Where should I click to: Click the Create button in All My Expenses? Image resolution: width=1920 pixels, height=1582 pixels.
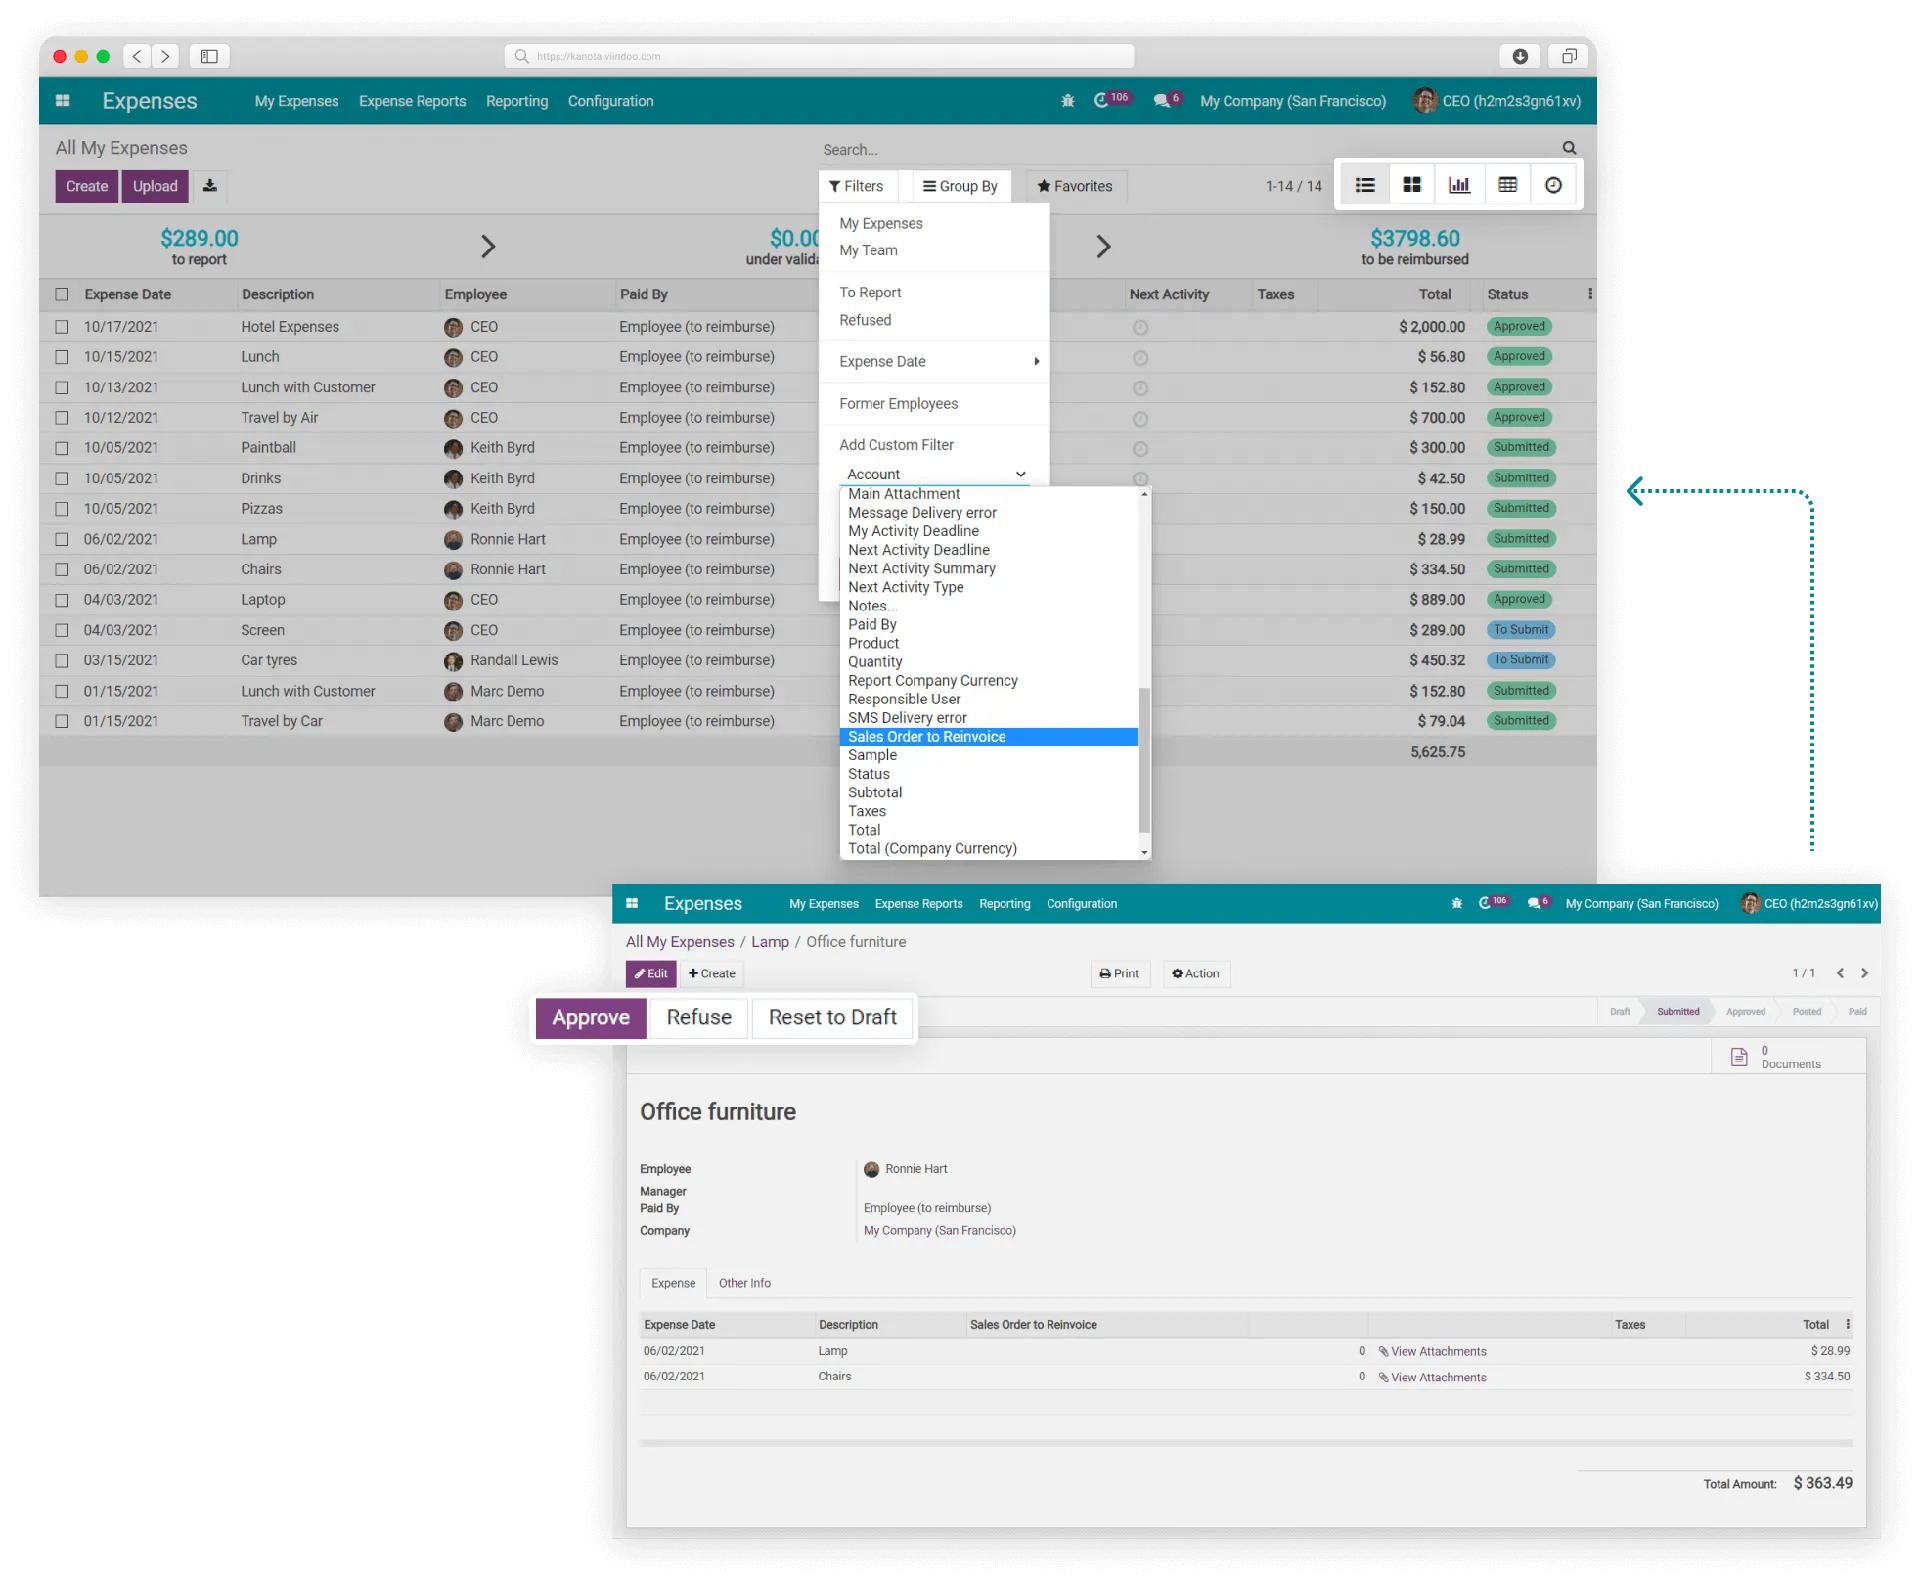pyautogui.click(x=87, y=186)
